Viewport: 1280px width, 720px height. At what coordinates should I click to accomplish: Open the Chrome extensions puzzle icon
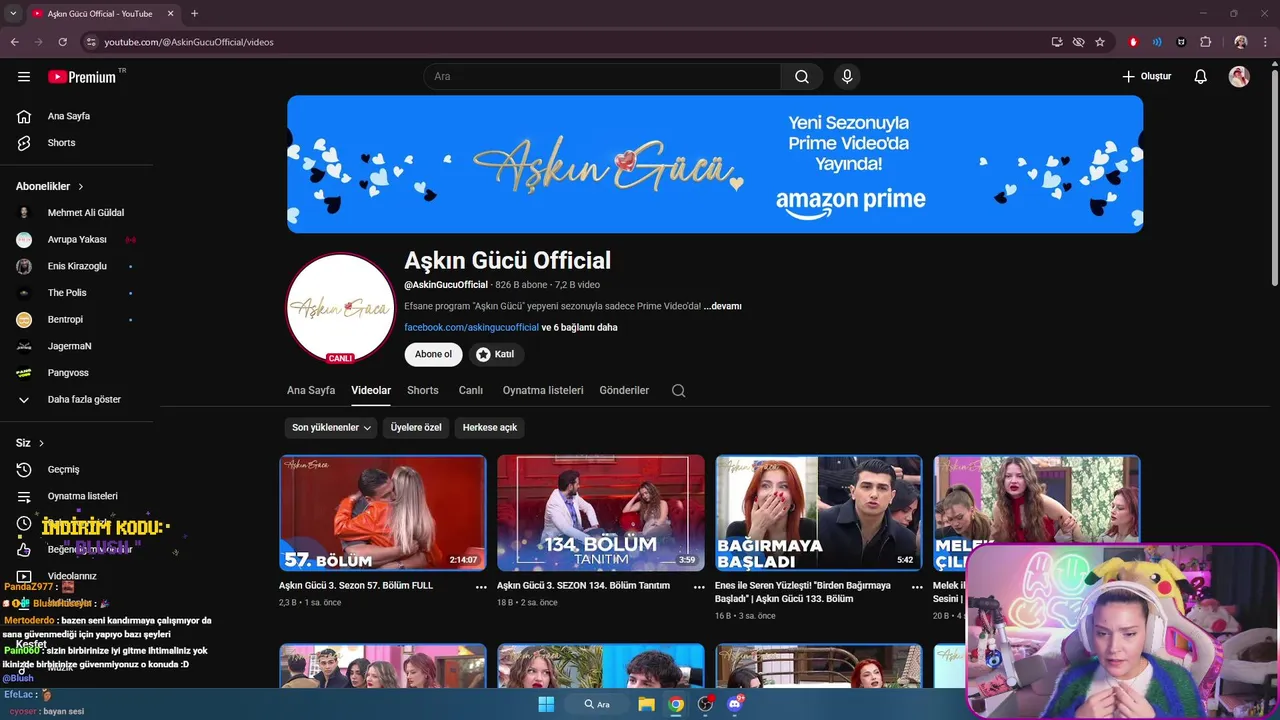coord(1205,42)
